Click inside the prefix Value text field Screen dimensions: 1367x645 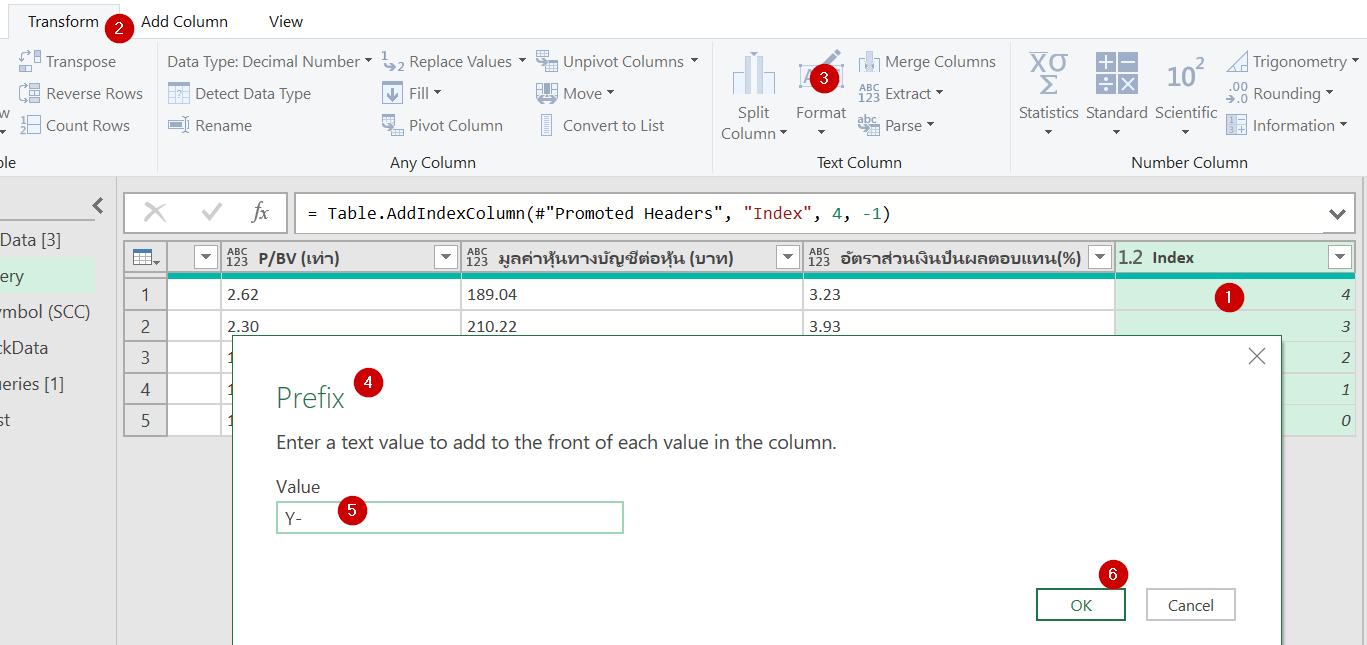(x=449, y=517)
